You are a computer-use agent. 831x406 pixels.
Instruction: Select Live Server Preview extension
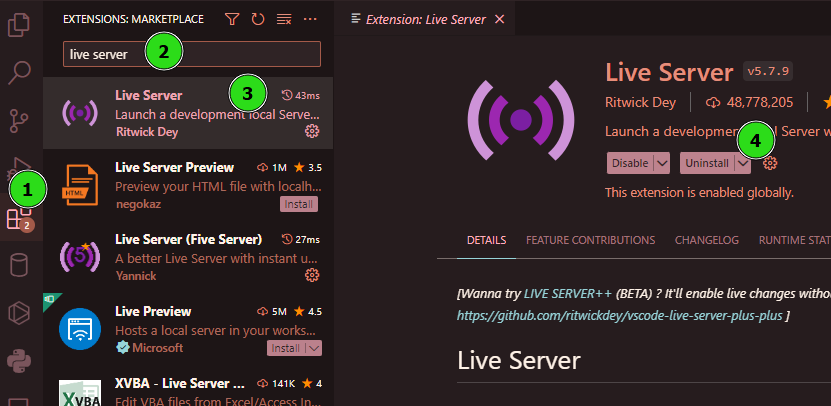tap(188, 184)
